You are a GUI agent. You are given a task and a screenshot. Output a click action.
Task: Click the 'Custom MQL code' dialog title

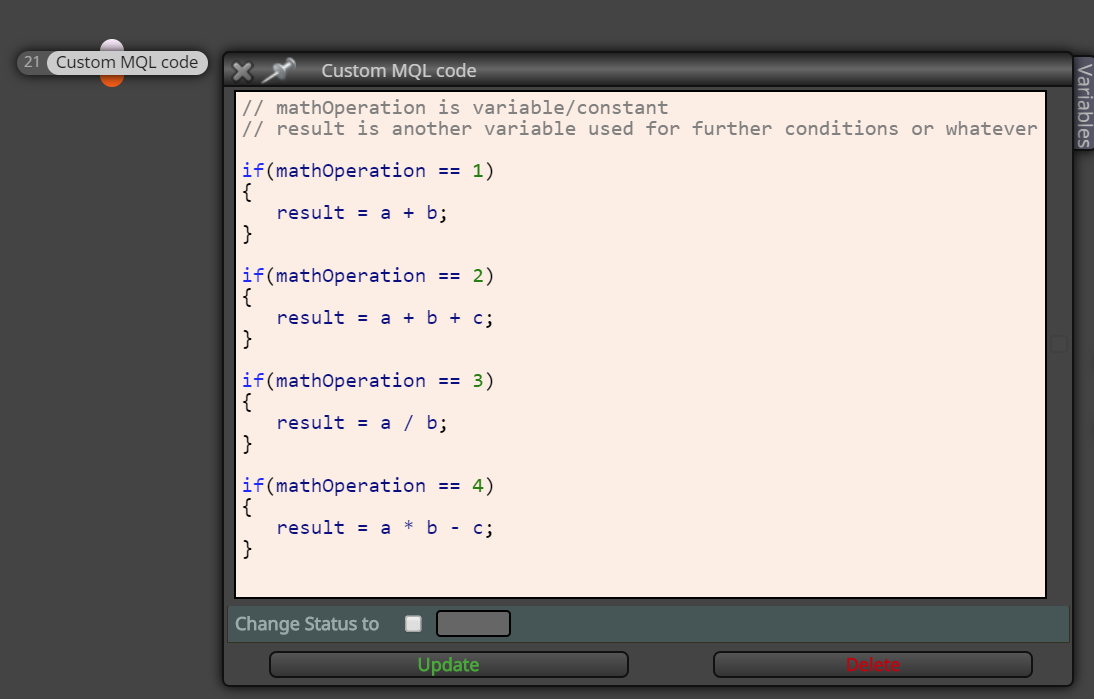[398, 70]
